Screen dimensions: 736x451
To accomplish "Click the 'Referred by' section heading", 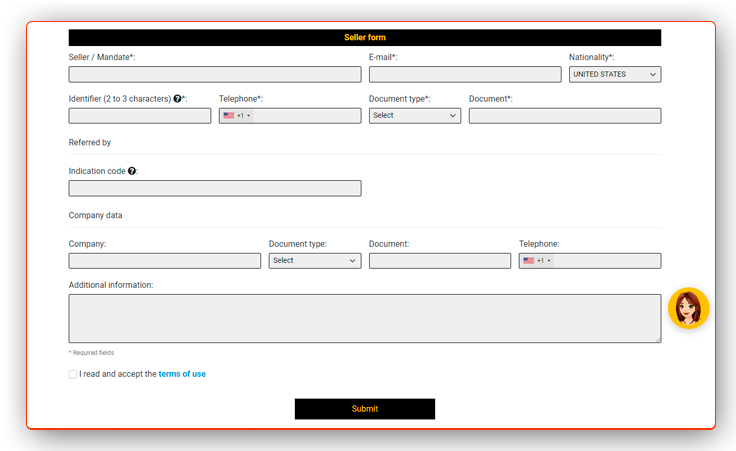I will [90, 142].
